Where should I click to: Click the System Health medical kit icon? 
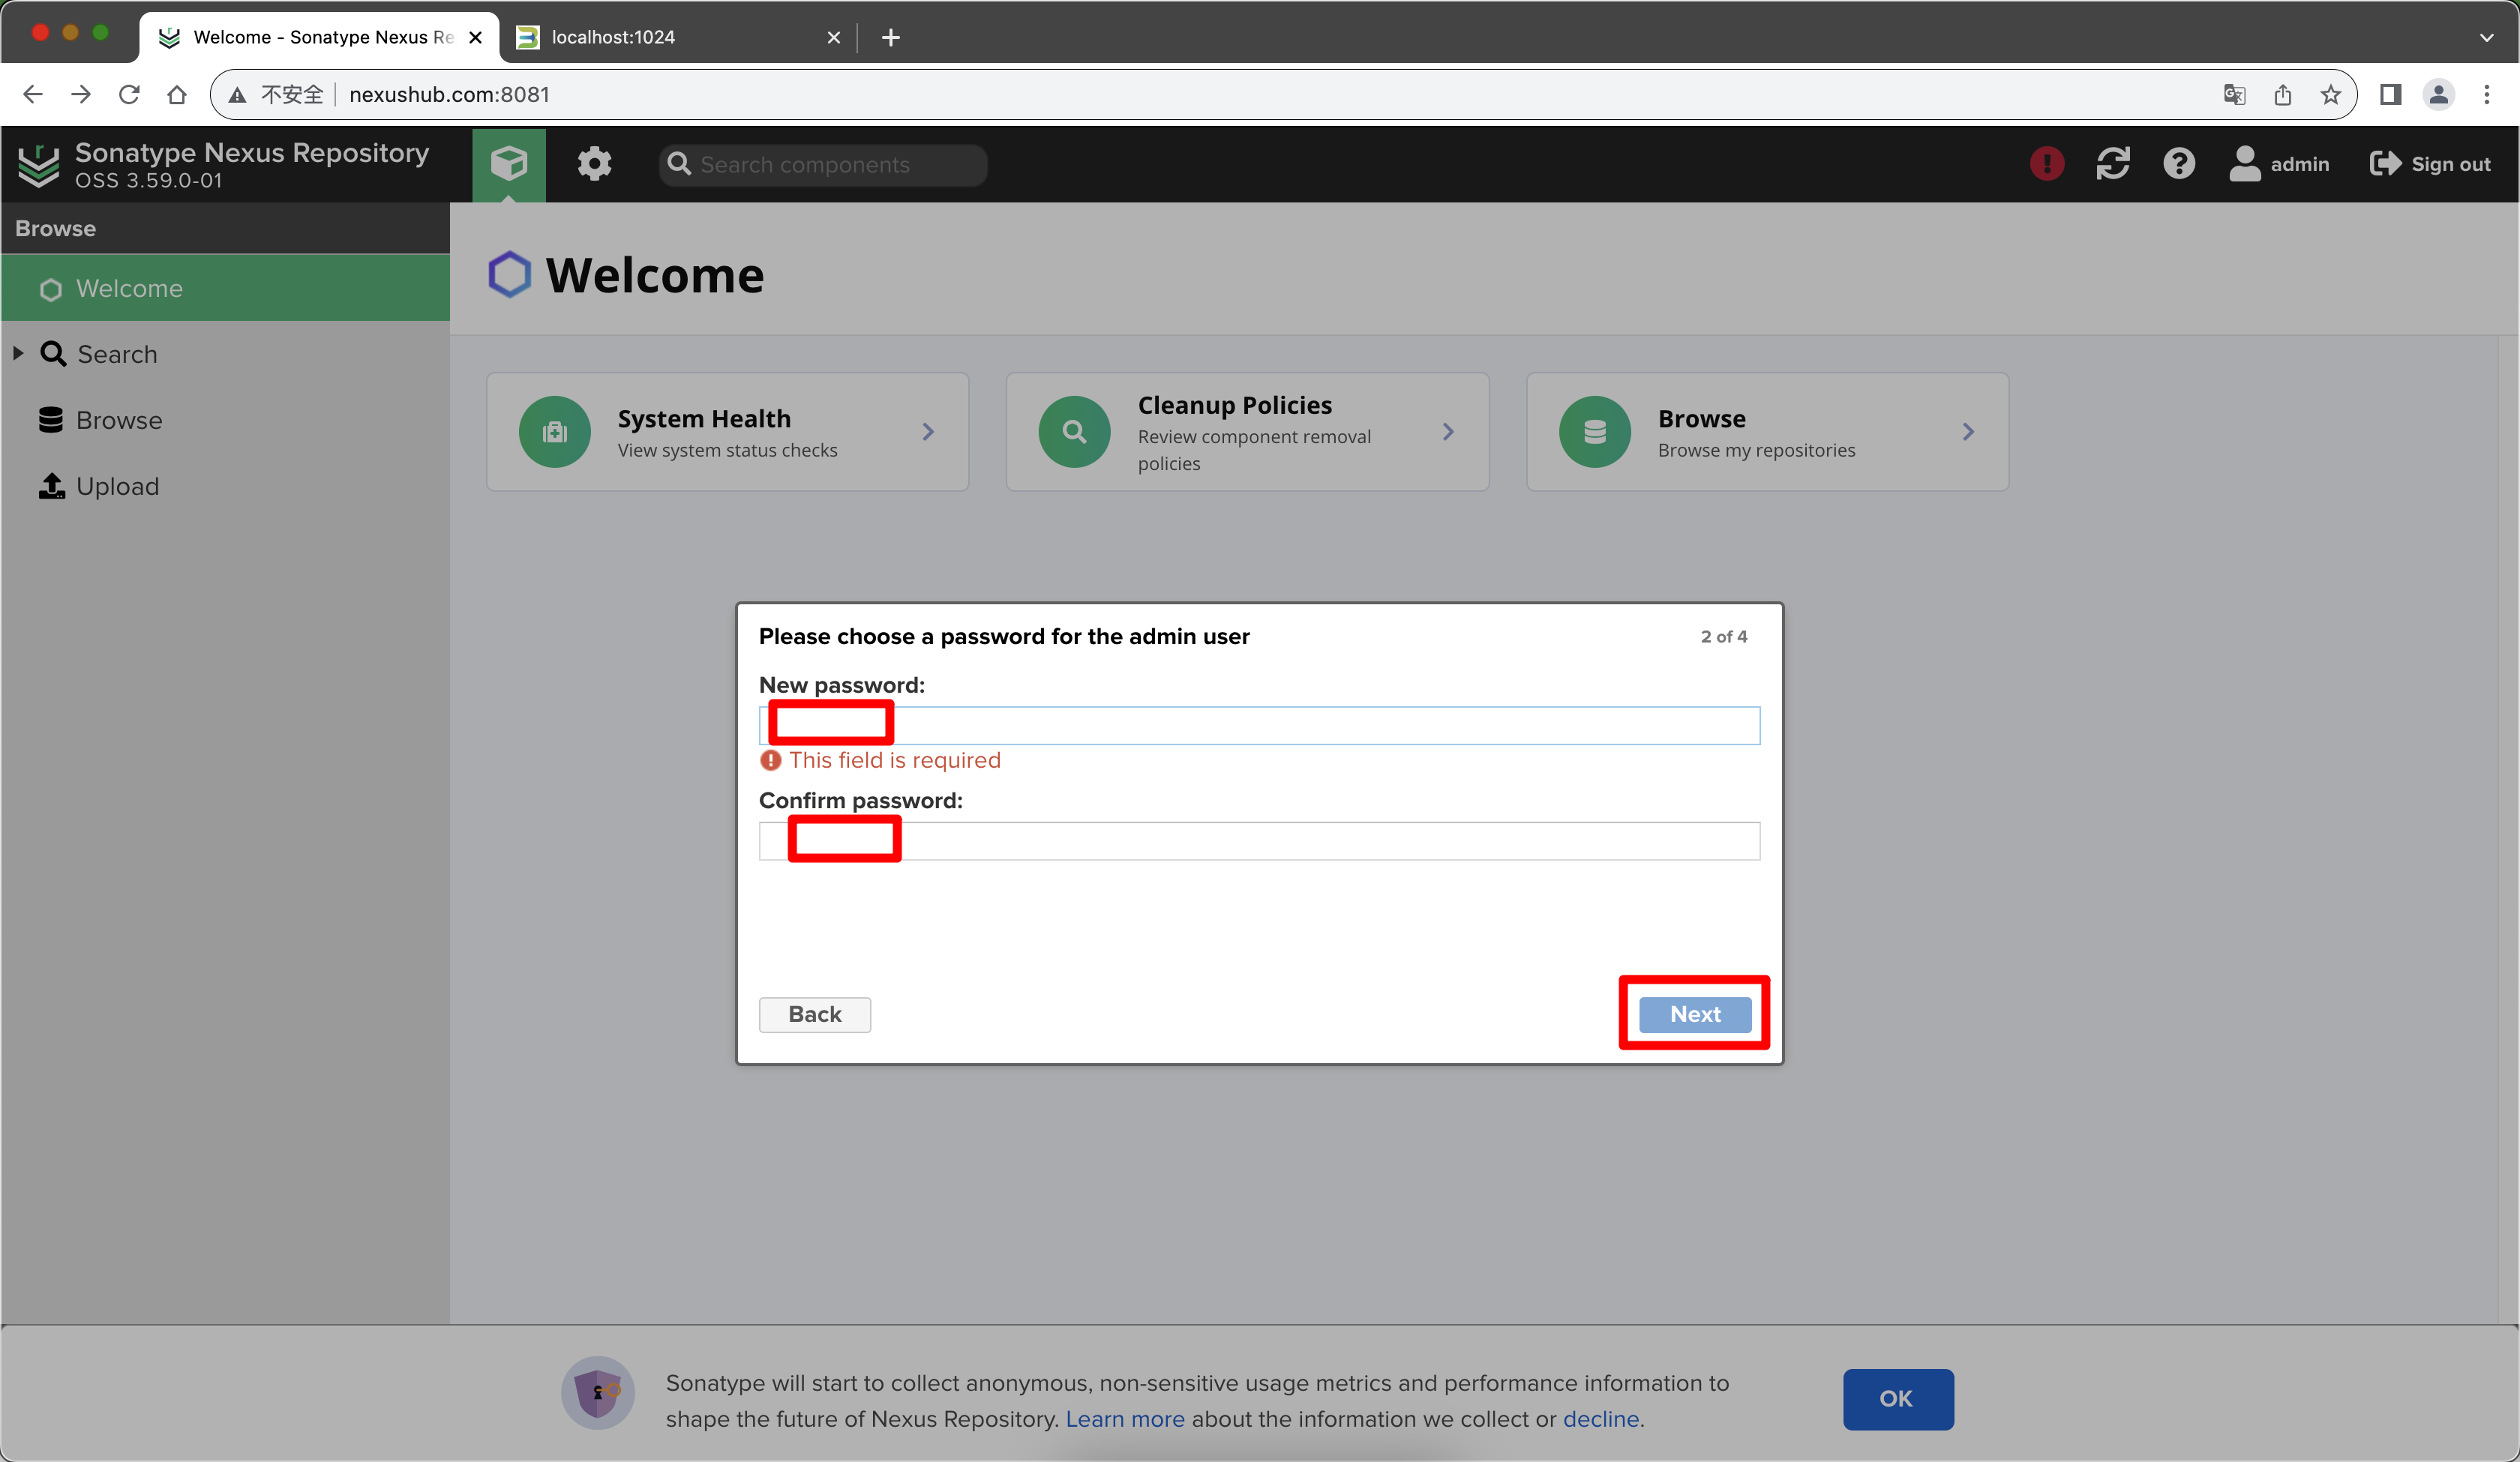coord(555,432)
